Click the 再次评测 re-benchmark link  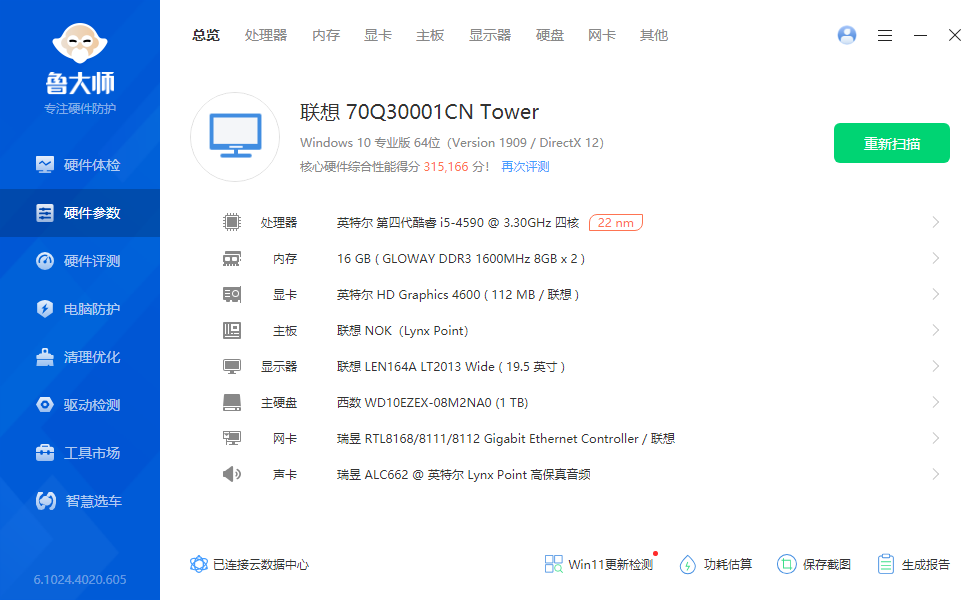pos(525,167)
